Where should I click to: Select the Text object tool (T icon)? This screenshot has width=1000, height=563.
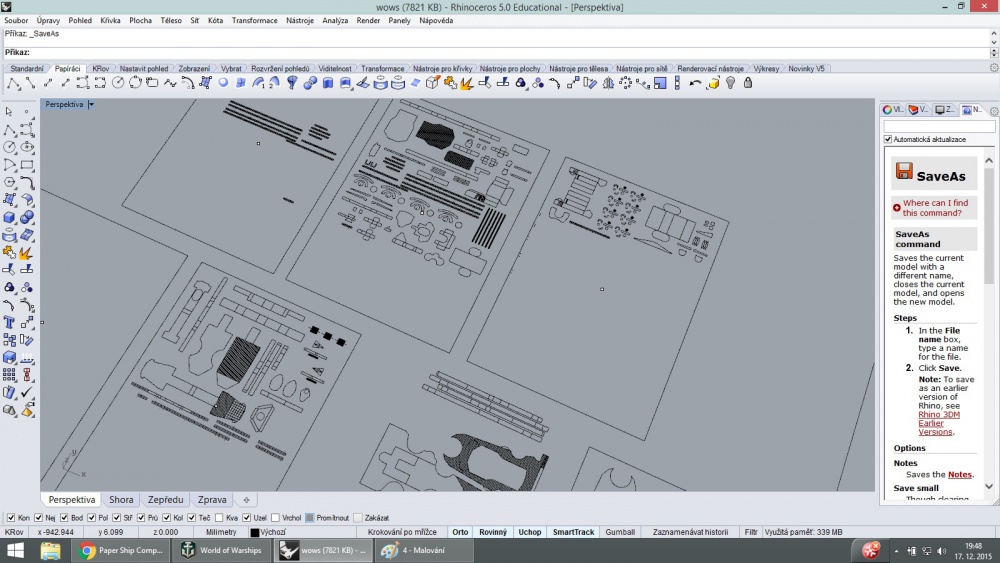click(9, 323)
